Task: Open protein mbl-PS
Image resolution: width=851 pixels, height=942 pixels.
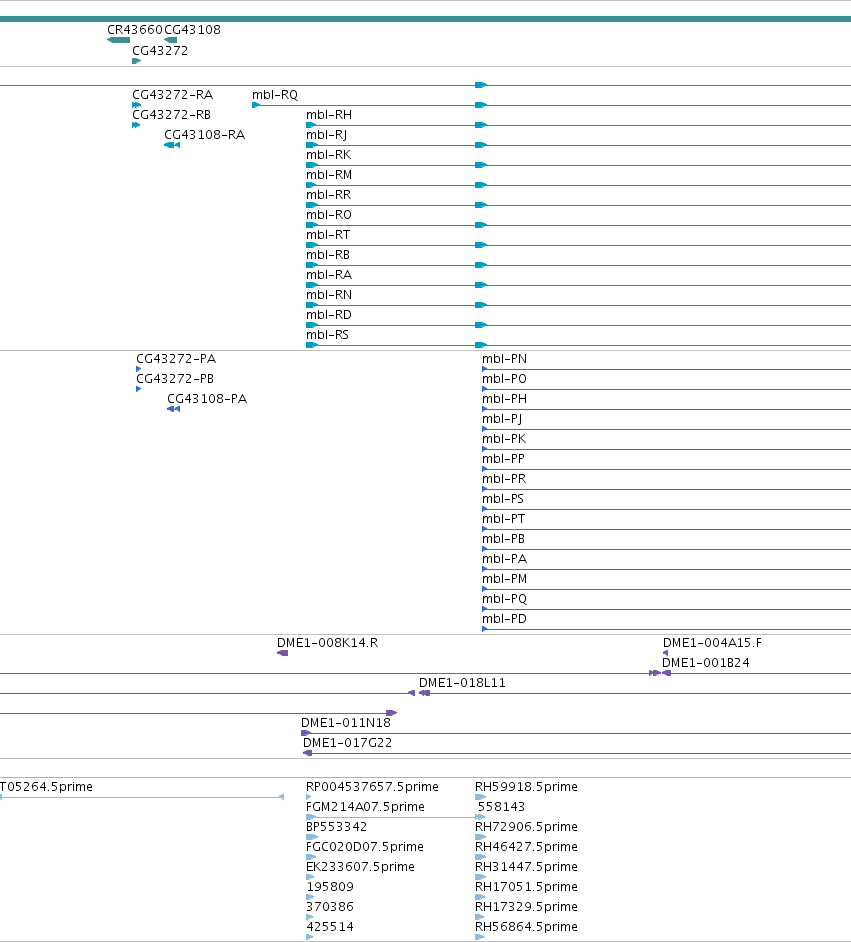Action: (503, 499)
